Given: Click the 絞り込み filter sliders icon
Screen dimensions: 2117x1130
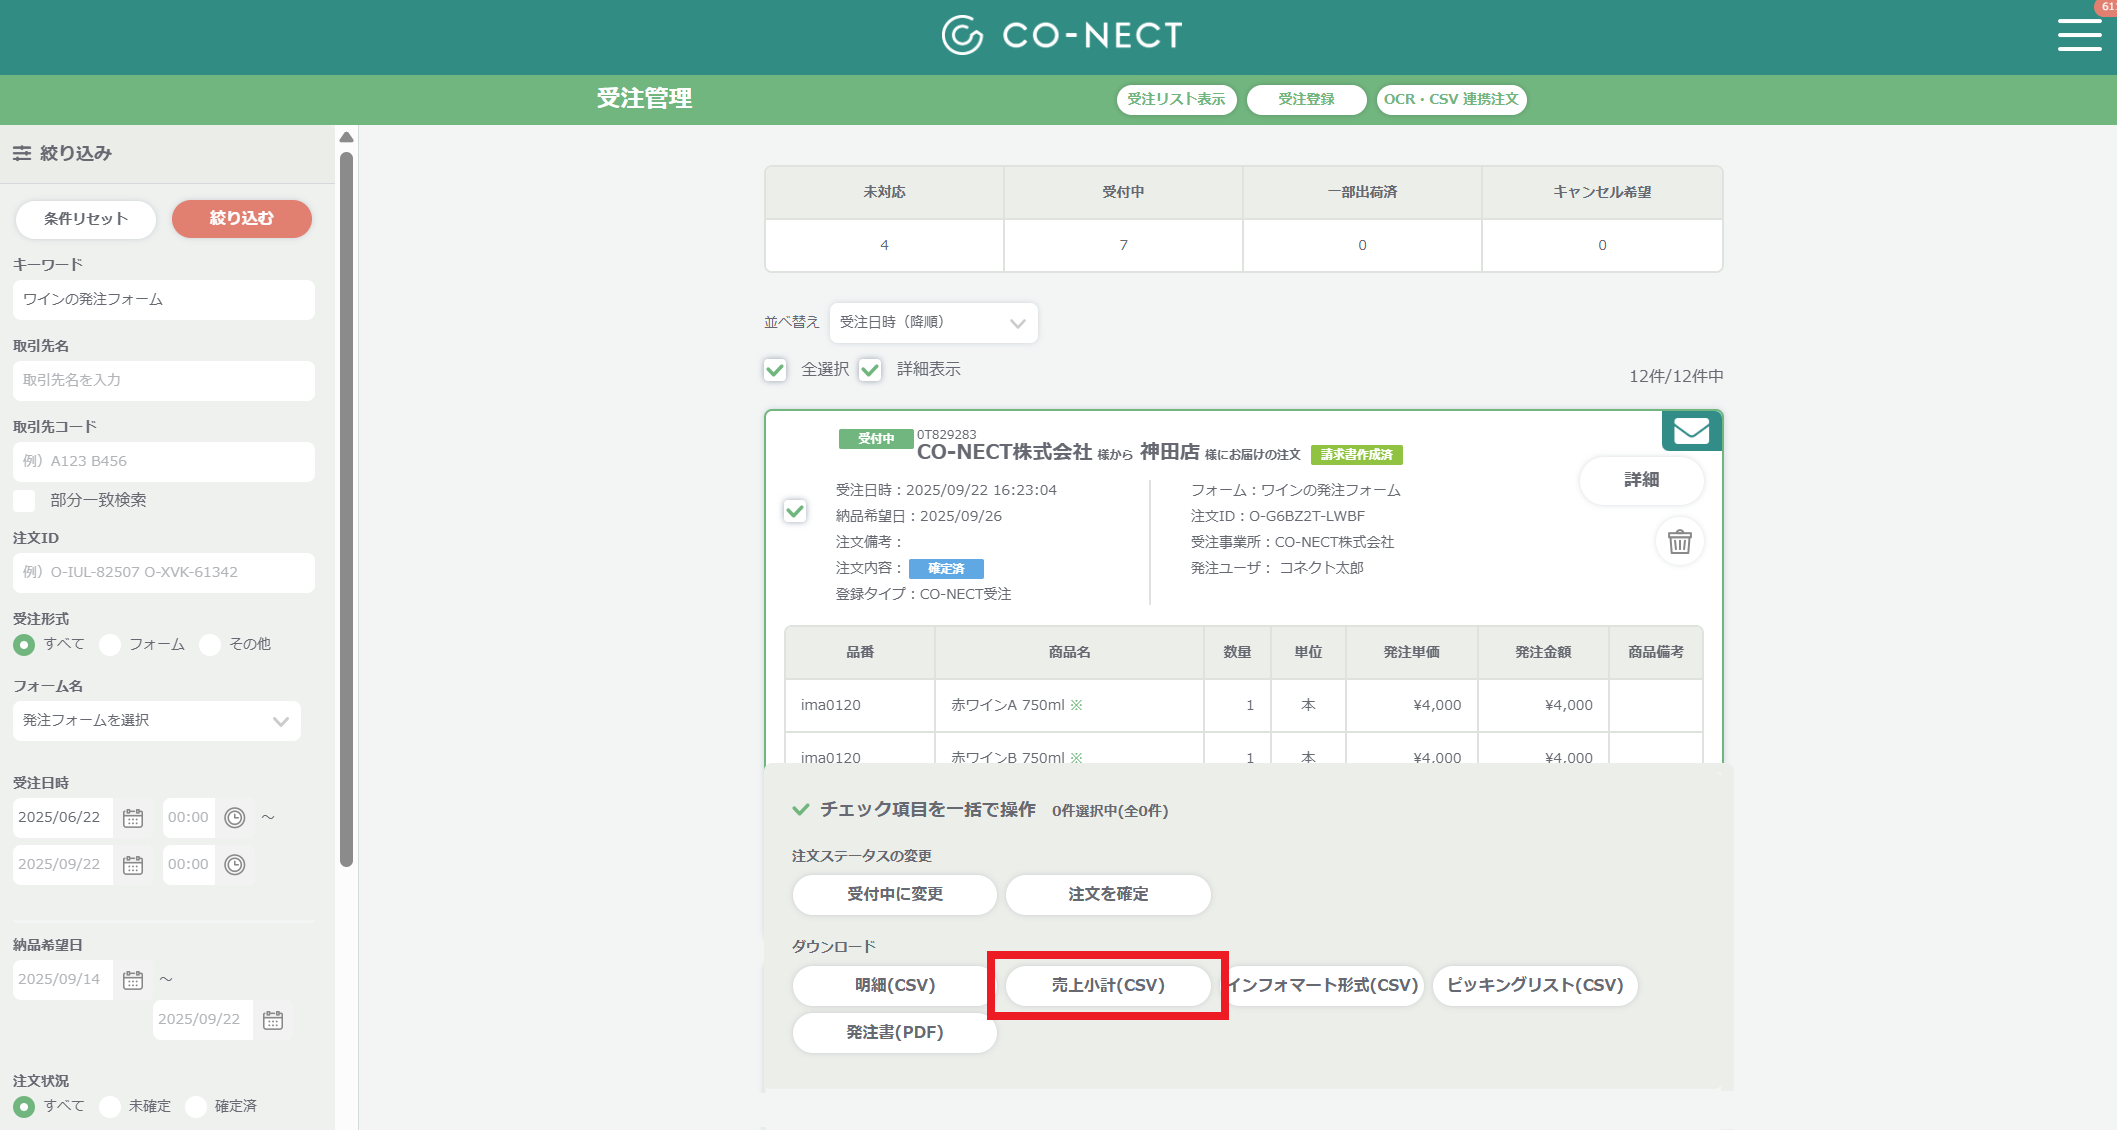Looking at the screenshot, I should click(22, 153).
